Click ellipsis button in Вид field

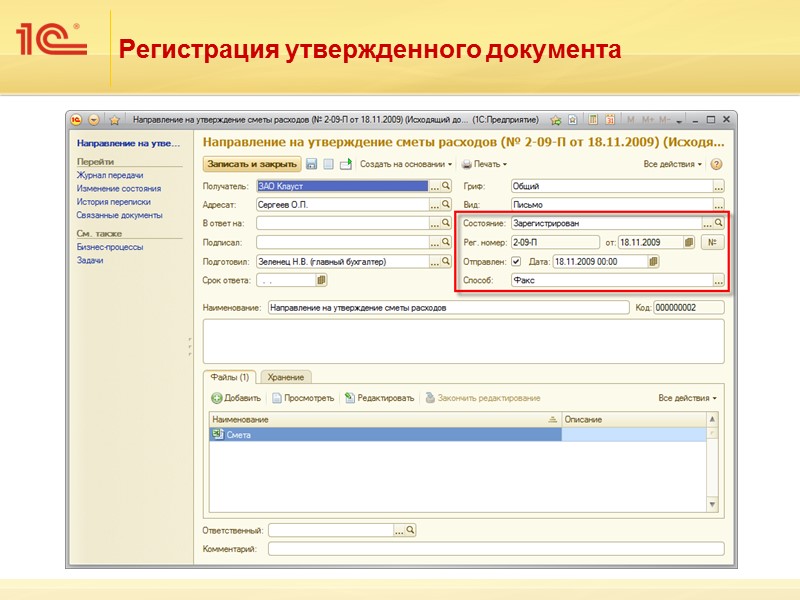coord(718,205)
